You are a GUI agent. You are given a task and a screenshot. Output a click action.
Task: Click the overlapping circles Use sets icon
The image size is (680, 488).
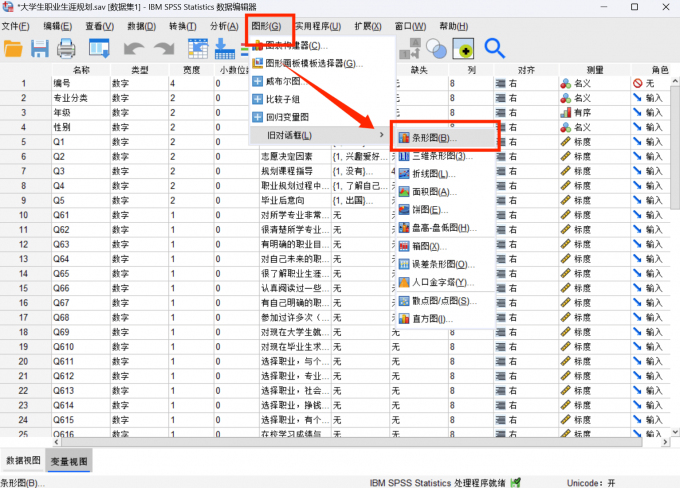pyautogui.click(x=437, y=49)
